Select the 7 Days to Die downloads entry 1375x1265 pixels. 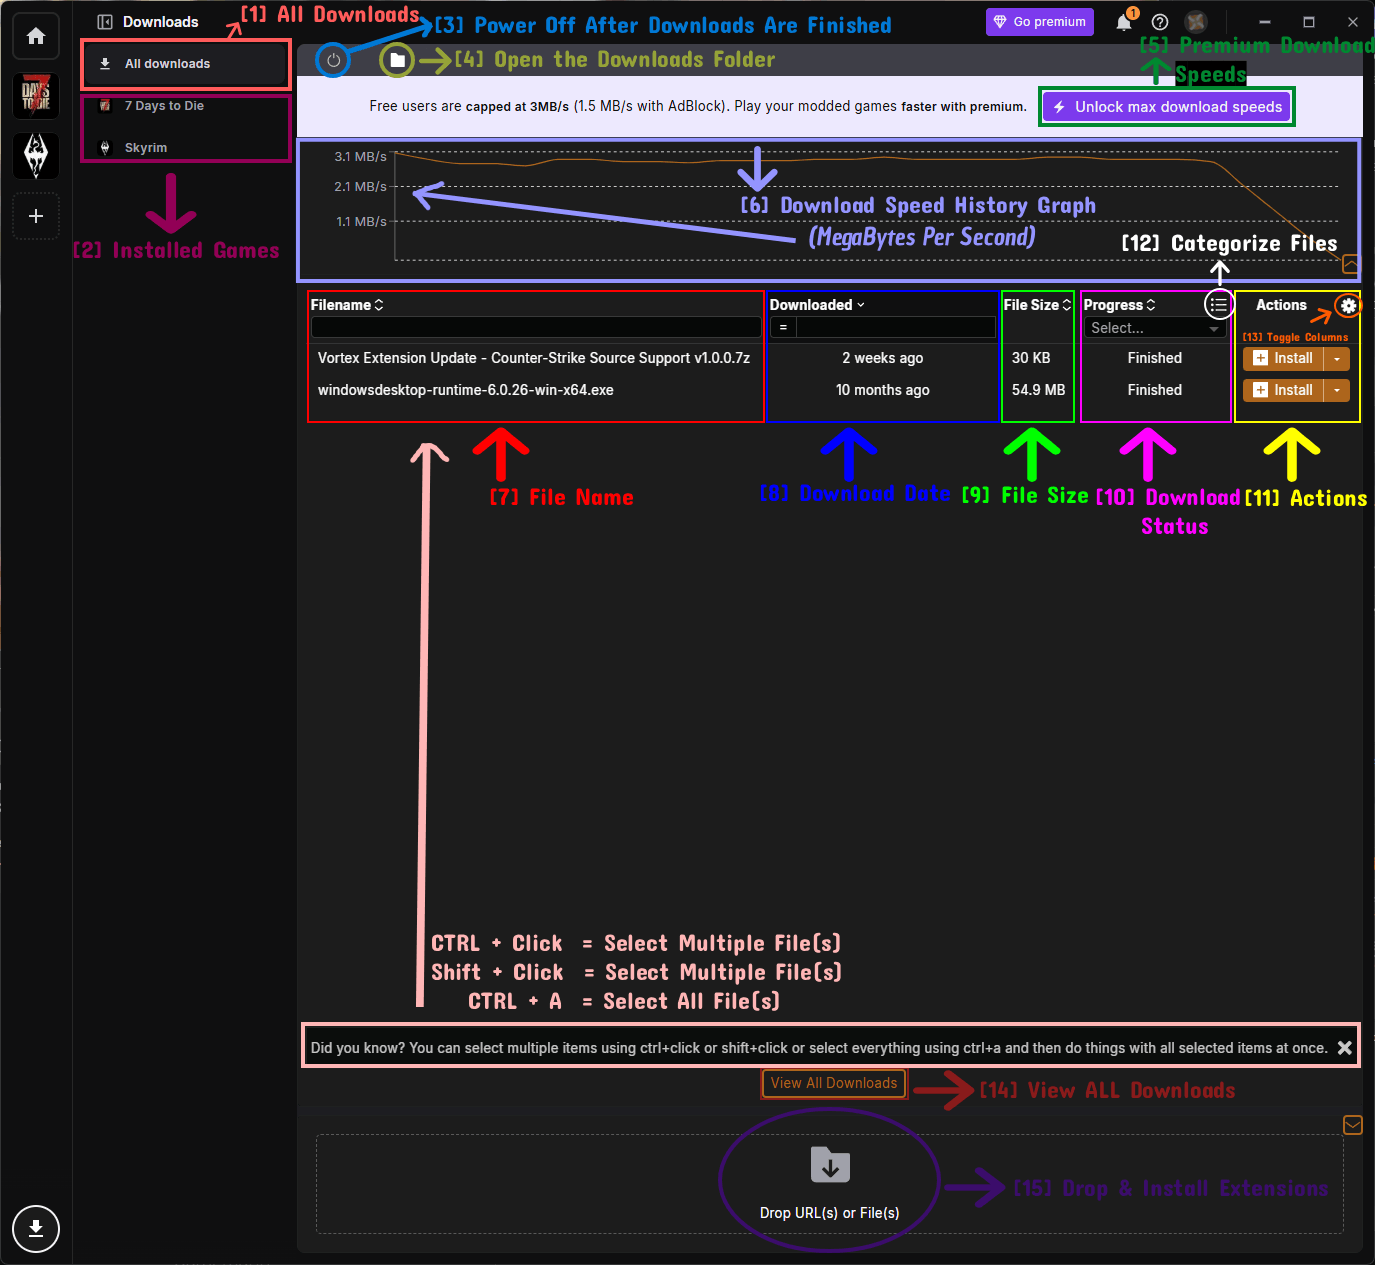click(x=186, y=106)
